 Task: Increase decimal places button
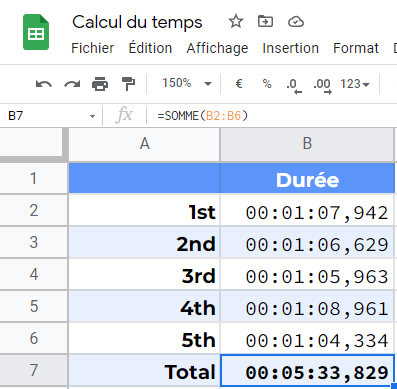[x=322, y=85]
